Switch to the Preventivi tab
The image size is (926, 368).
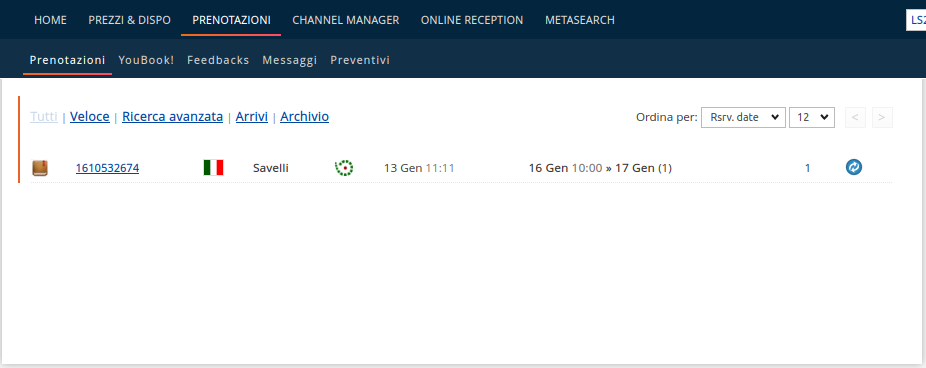(x=360, y=60)
